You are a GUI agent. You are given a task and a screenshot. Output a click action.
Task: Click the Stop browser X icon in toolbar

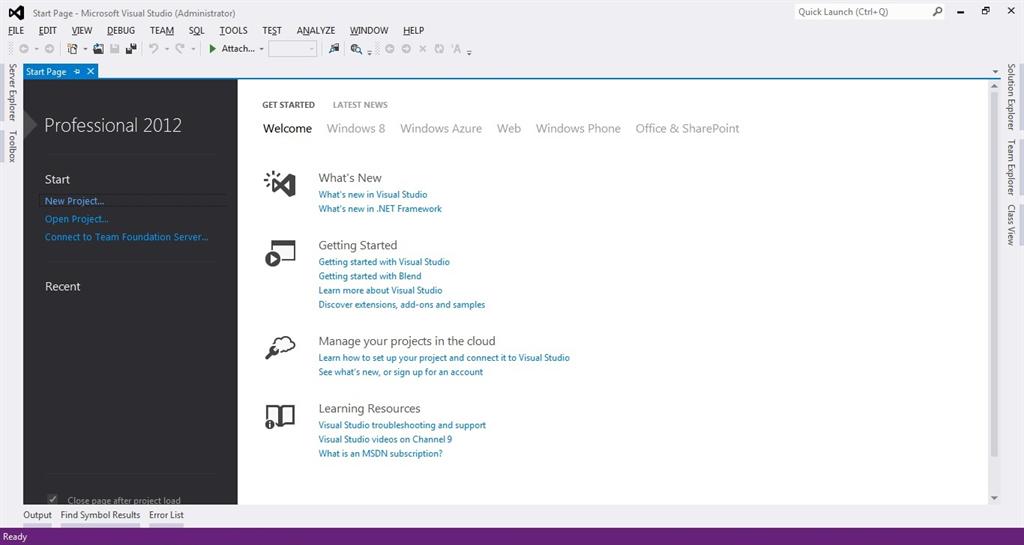point(423,49)
